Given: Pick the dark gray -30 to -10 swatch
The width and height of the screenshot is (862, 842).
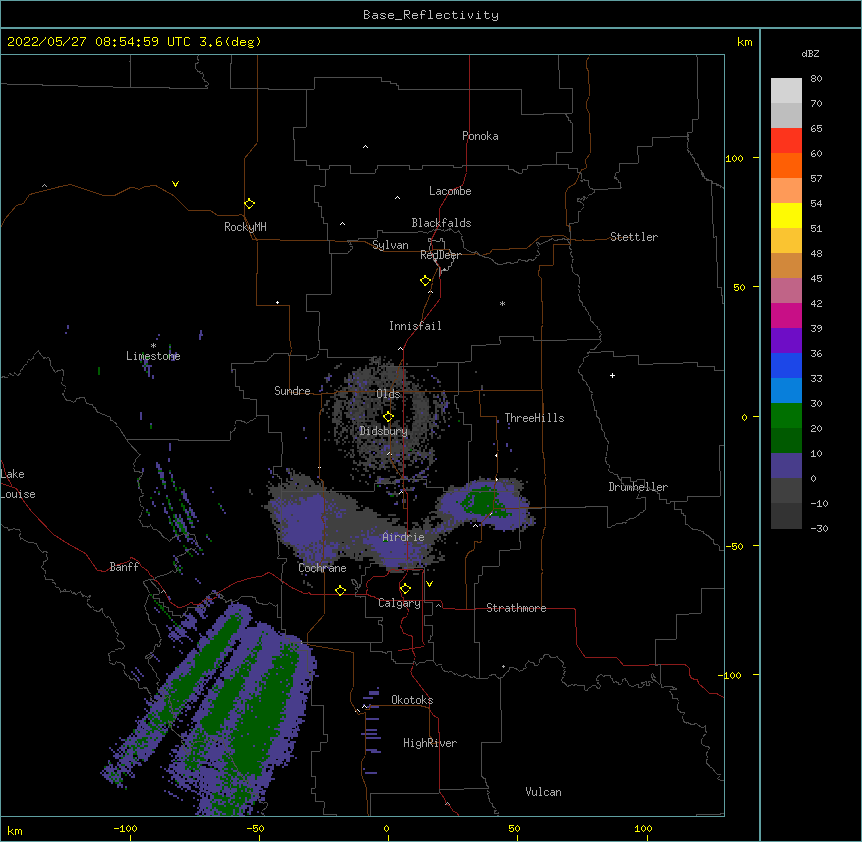Looking at the screenshot, I should [786, 516].
